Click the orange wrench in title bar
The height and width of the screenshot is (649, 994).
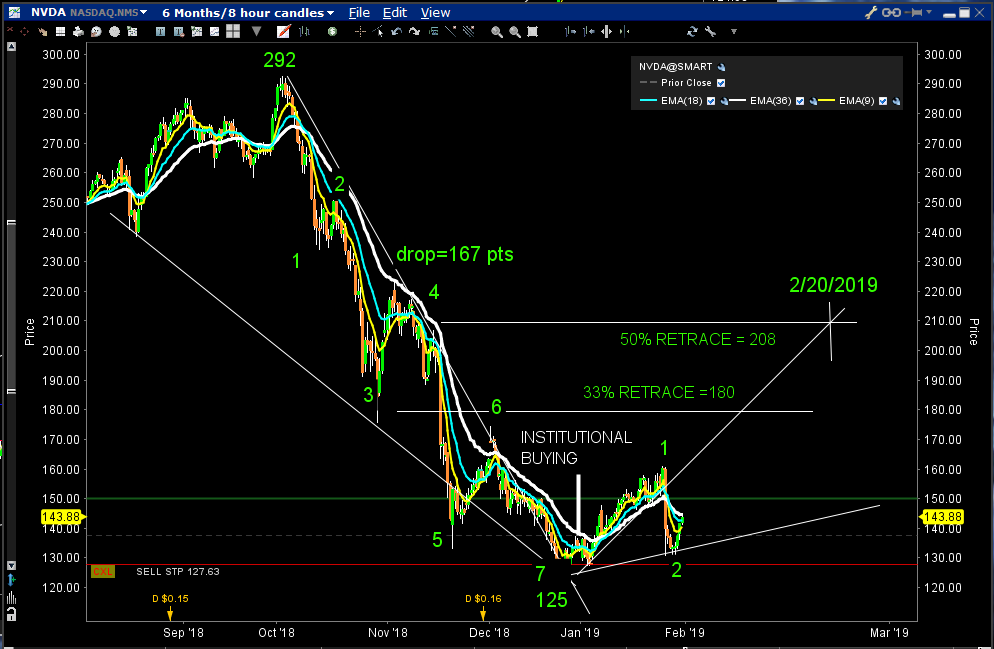point(871,12)
